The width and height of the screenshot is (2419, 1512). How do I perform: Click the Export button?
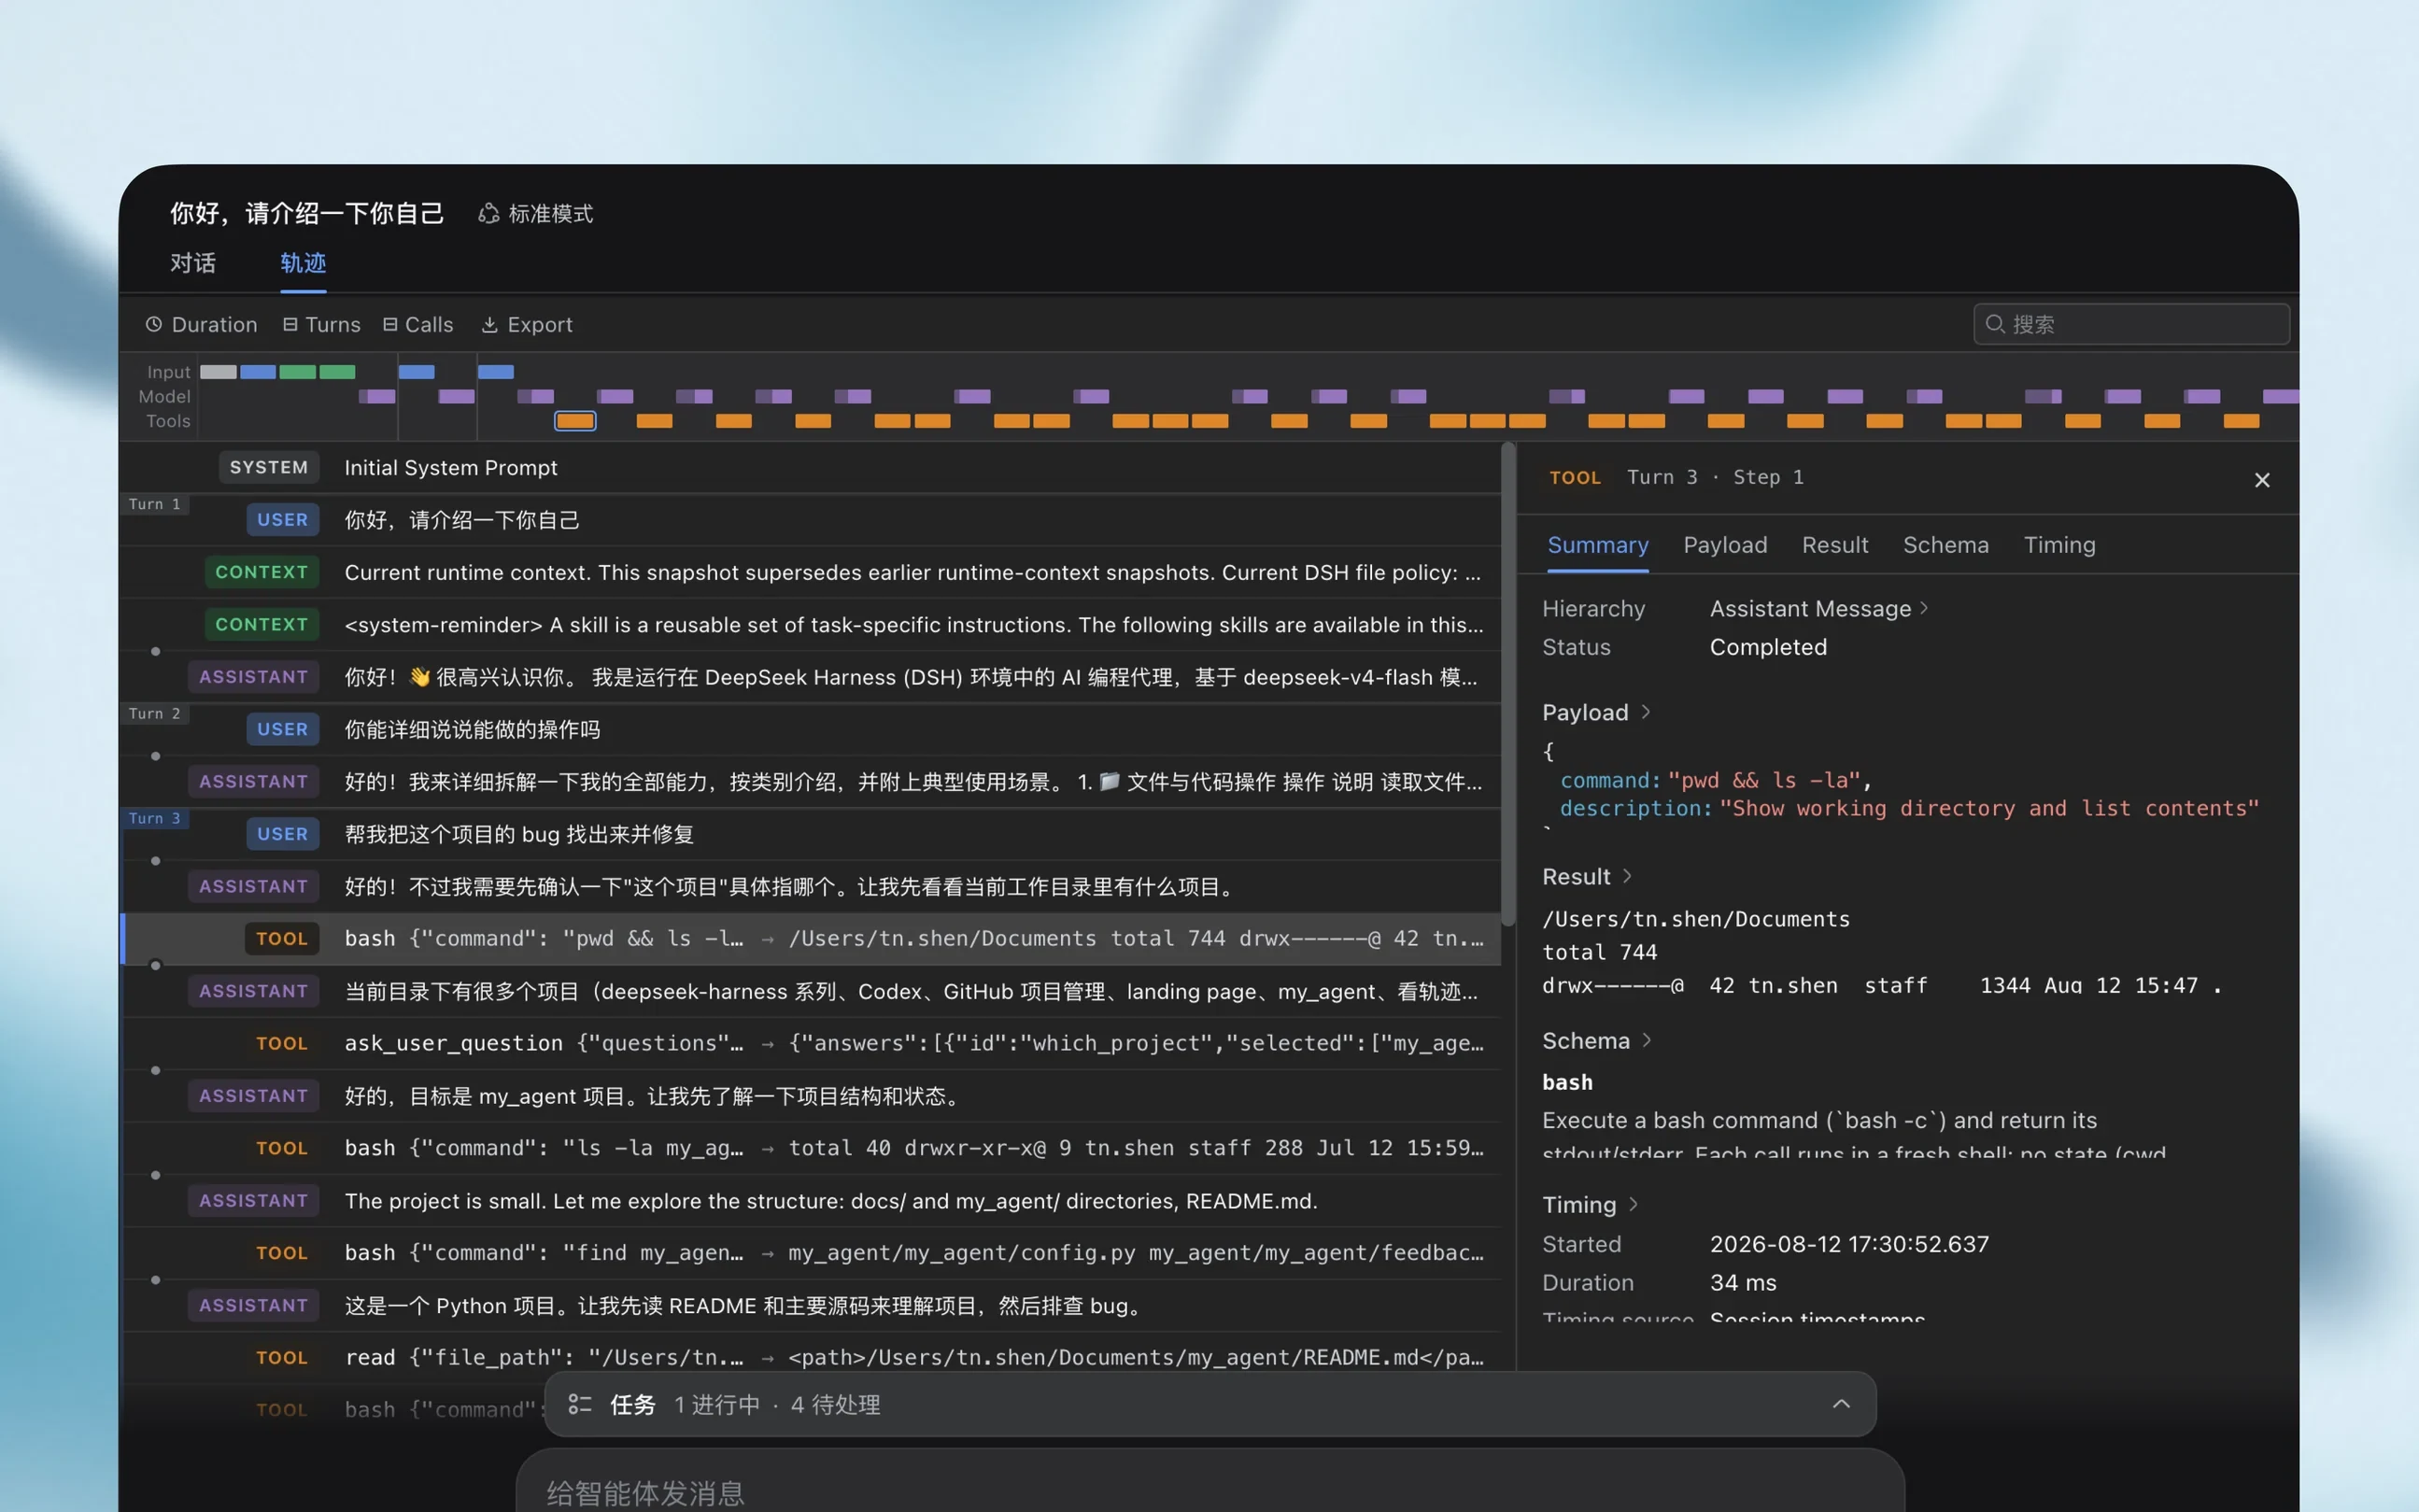coord(527,324)
